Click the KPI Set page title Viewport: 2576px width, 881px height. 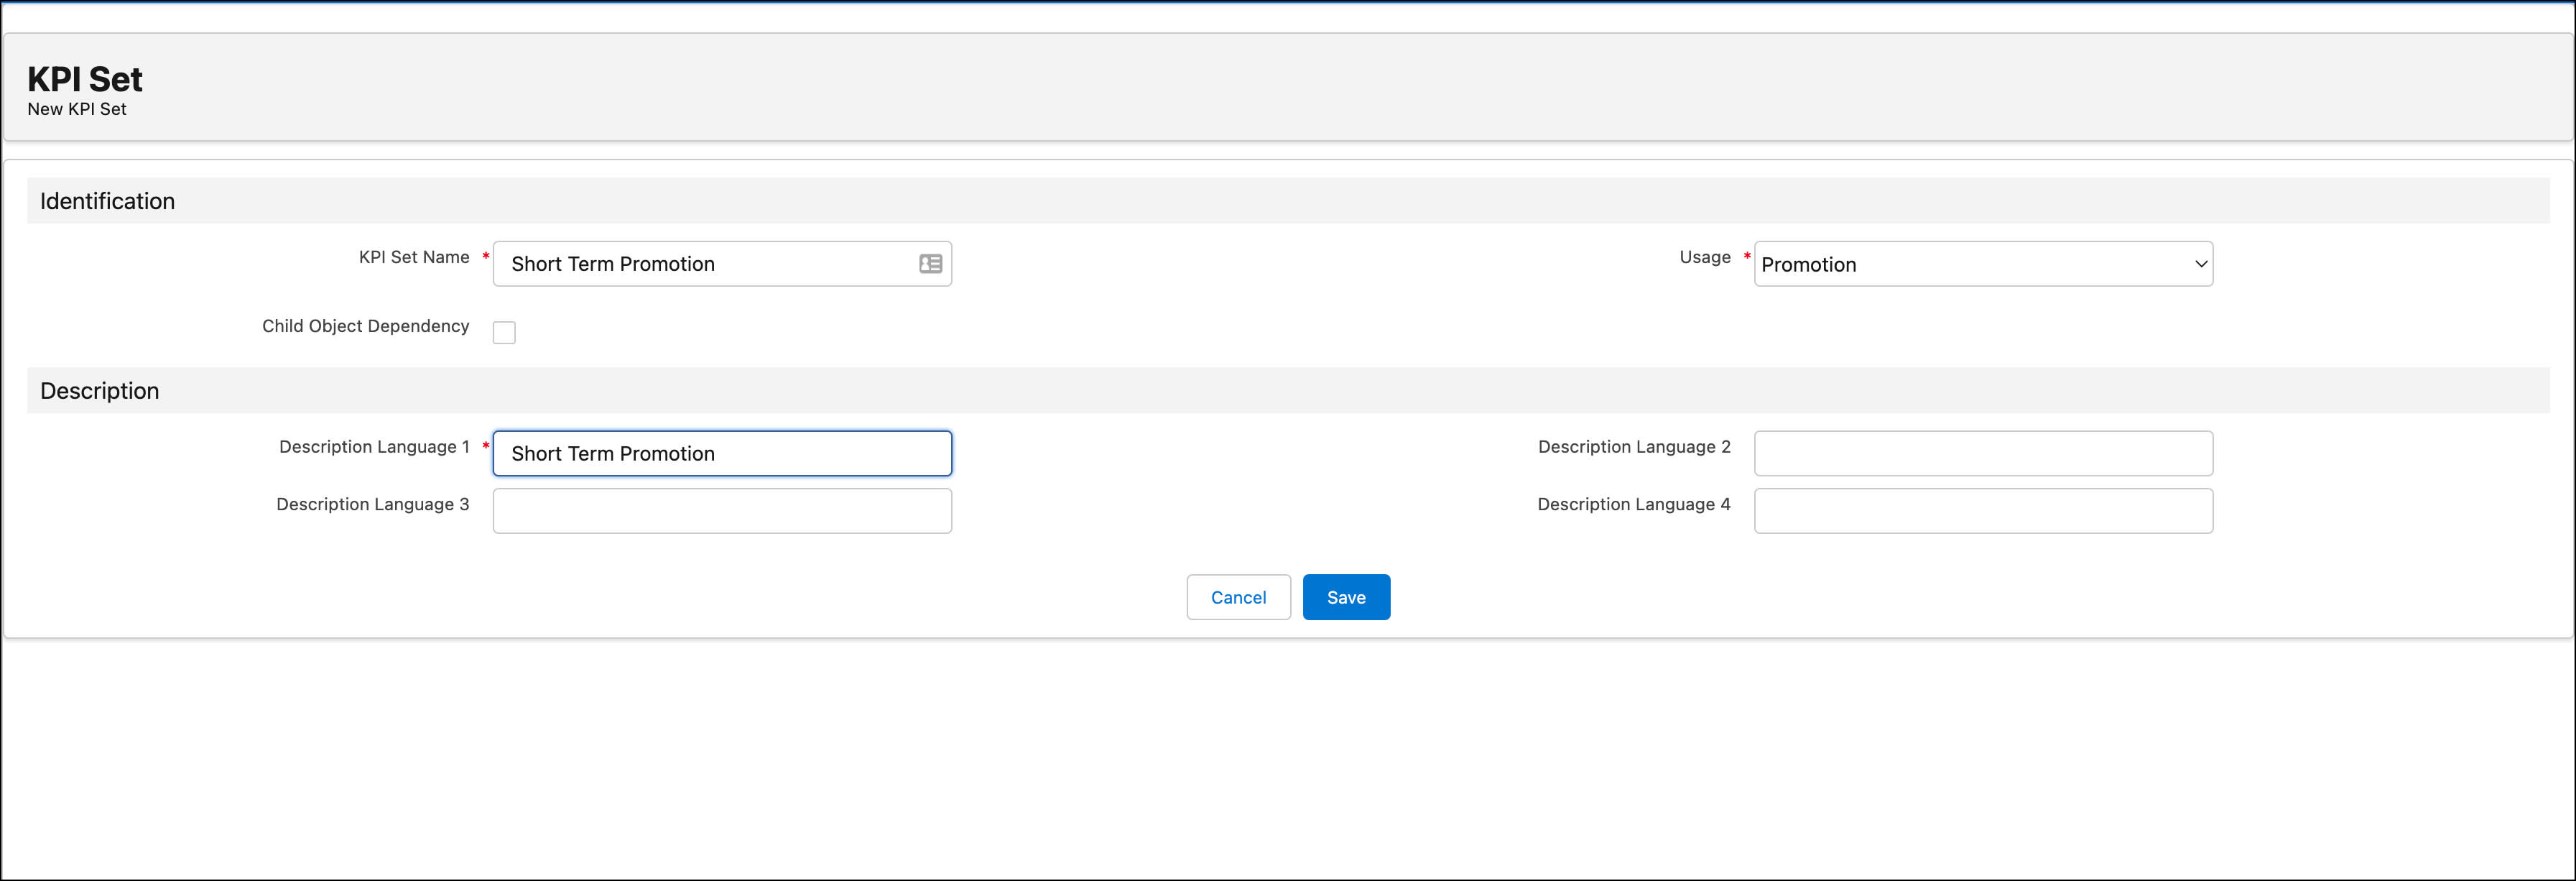(x=85, y=79)
